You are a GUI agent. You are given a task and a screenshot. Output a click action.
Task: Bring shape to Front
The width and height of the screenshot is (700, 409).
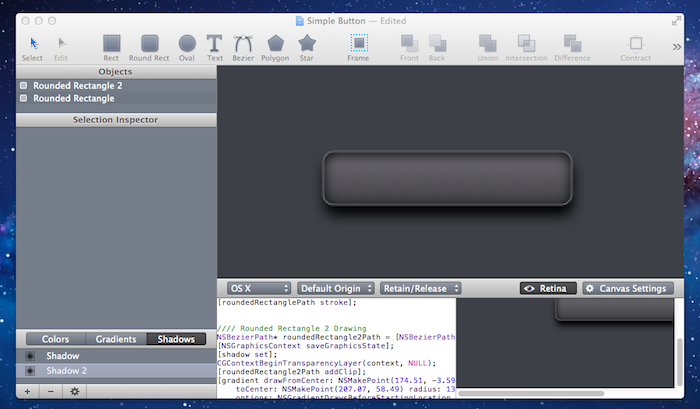click(x=409, y=48)
